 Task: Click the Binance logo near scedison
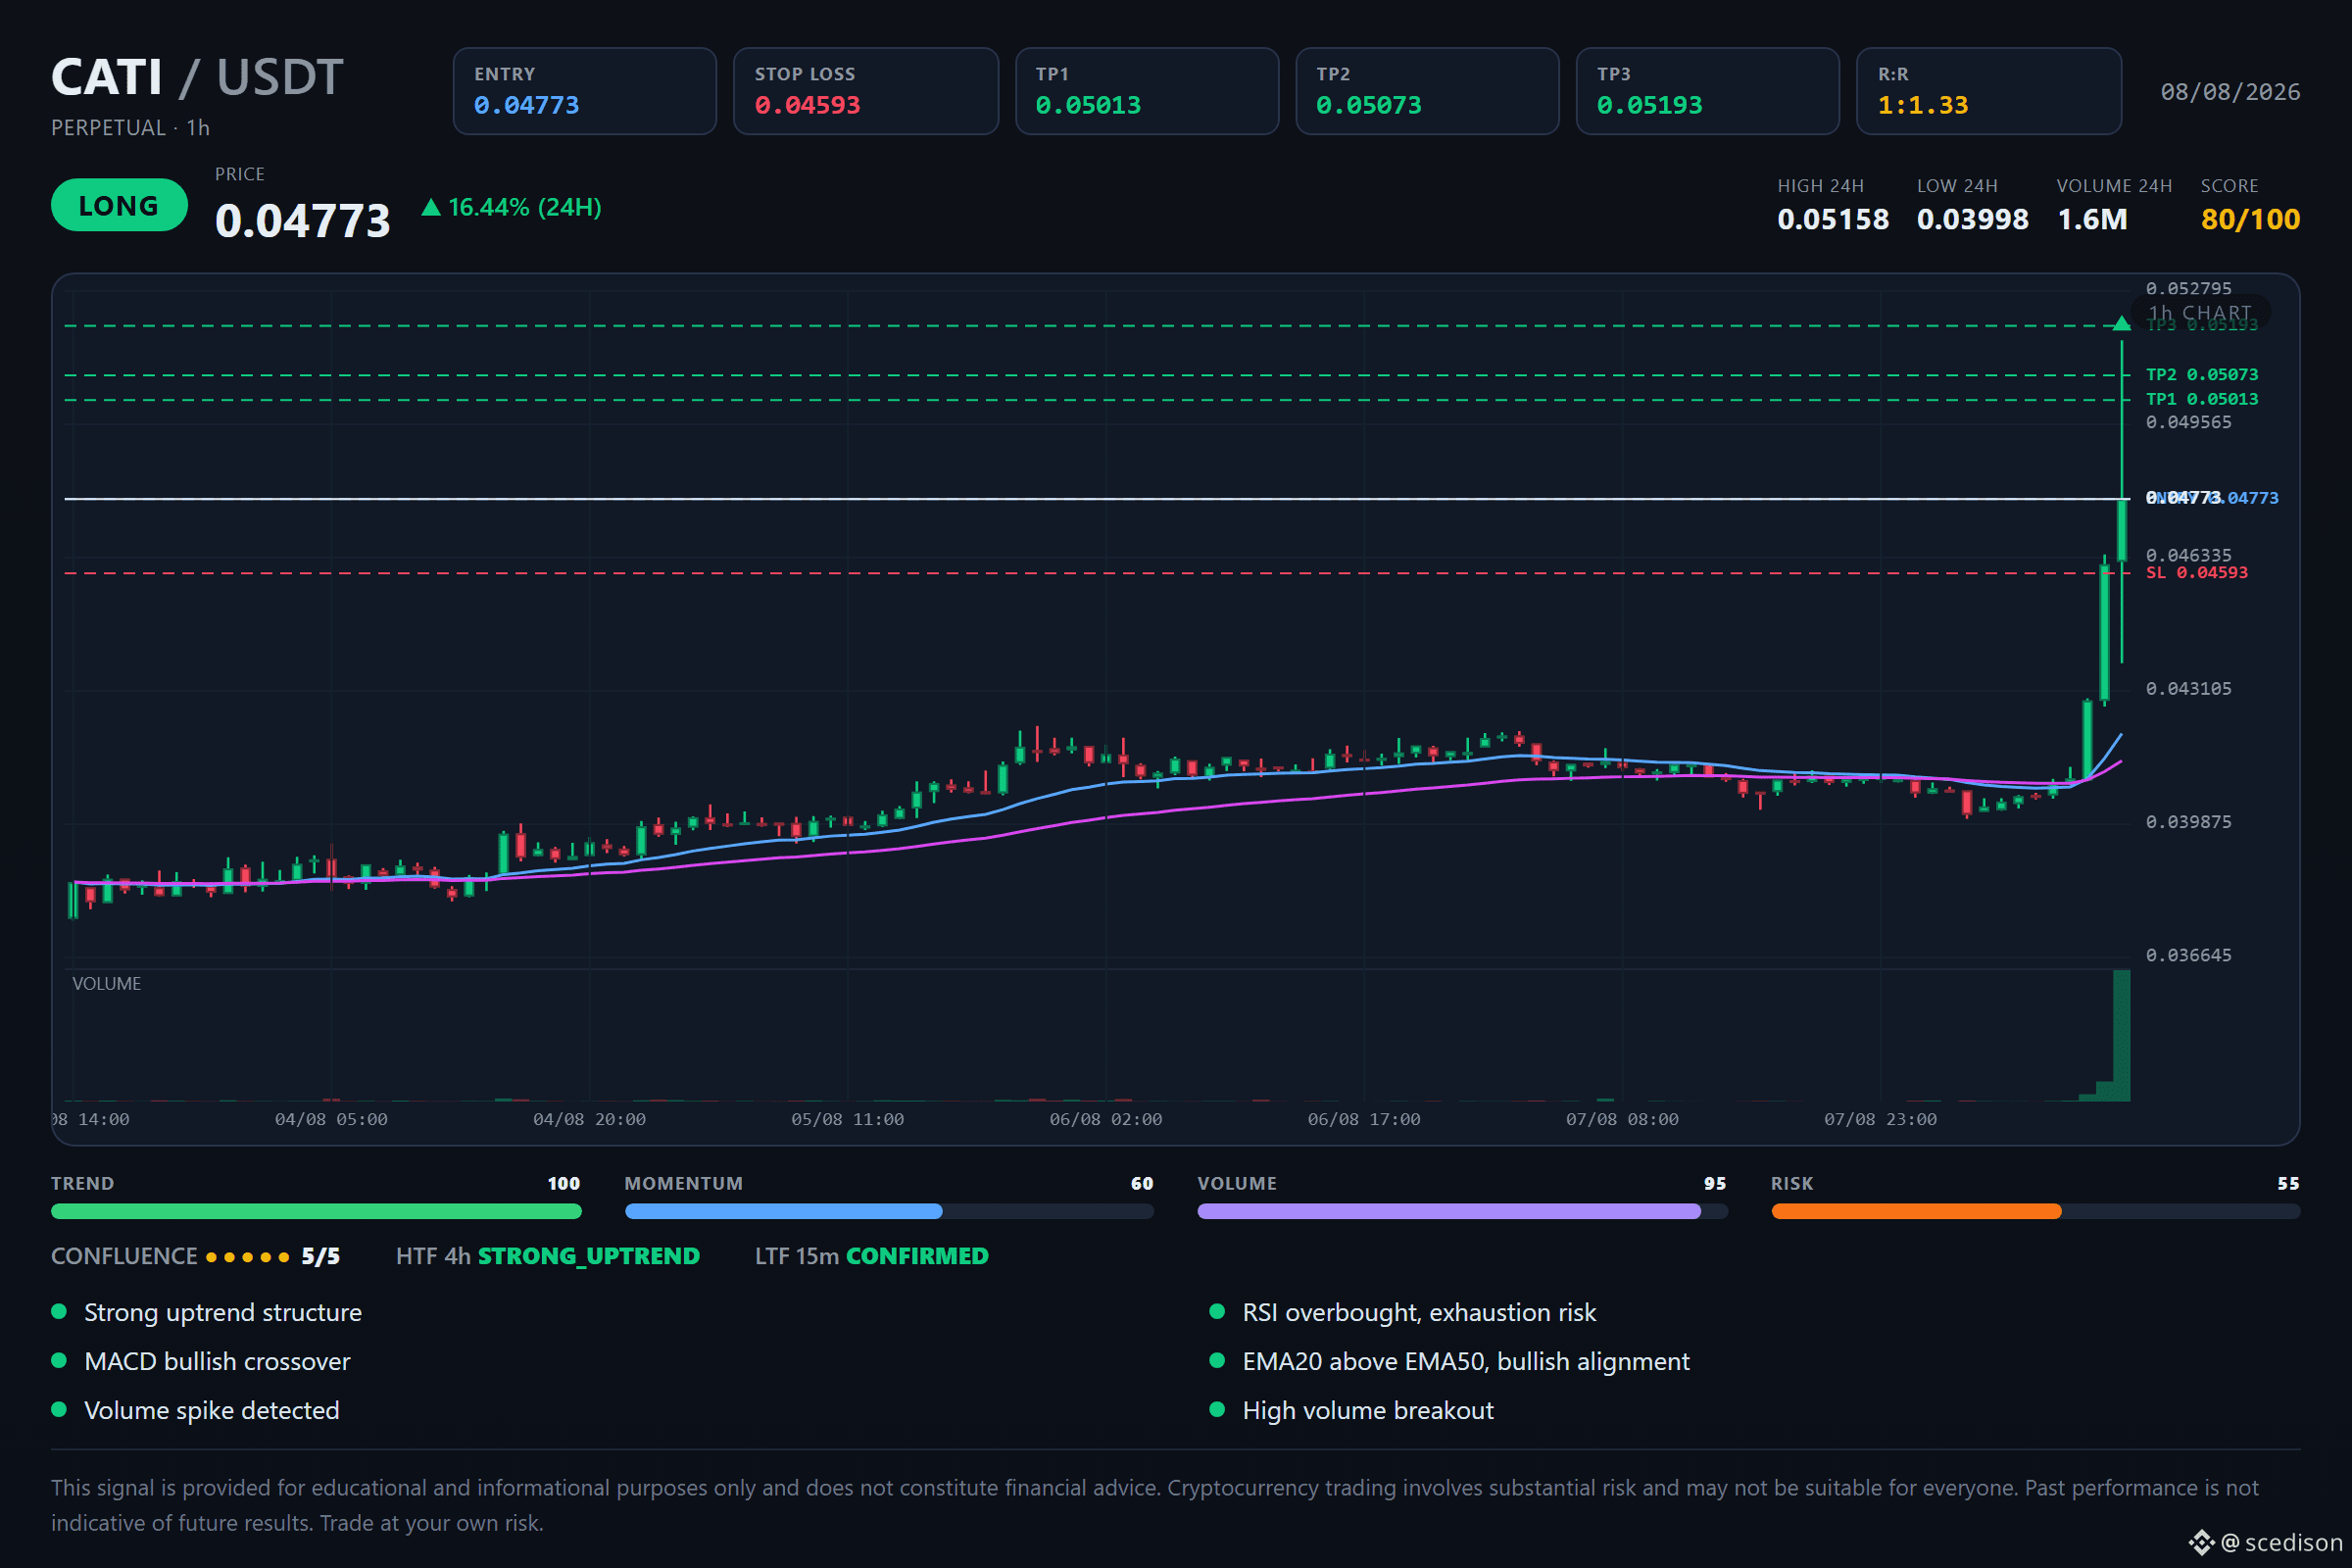point(2202,1542)
